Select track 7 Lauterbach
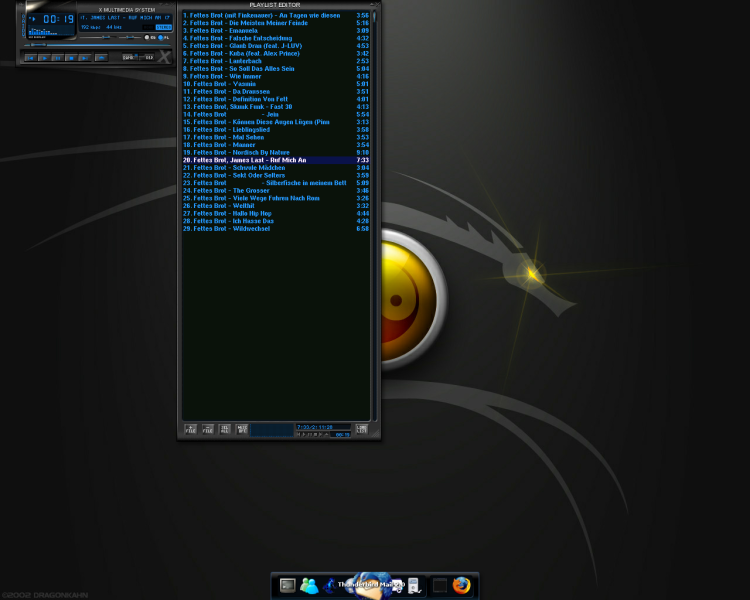 coord(276,61)
